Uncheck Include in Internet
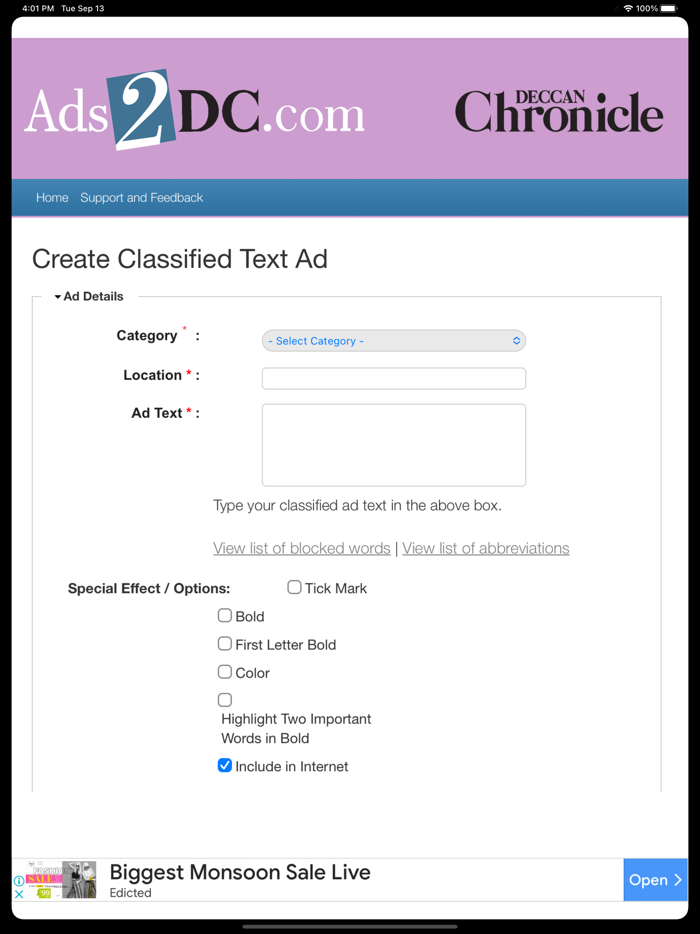The height and width of the screenshot is (934, 700). click(x=224, y=765)
